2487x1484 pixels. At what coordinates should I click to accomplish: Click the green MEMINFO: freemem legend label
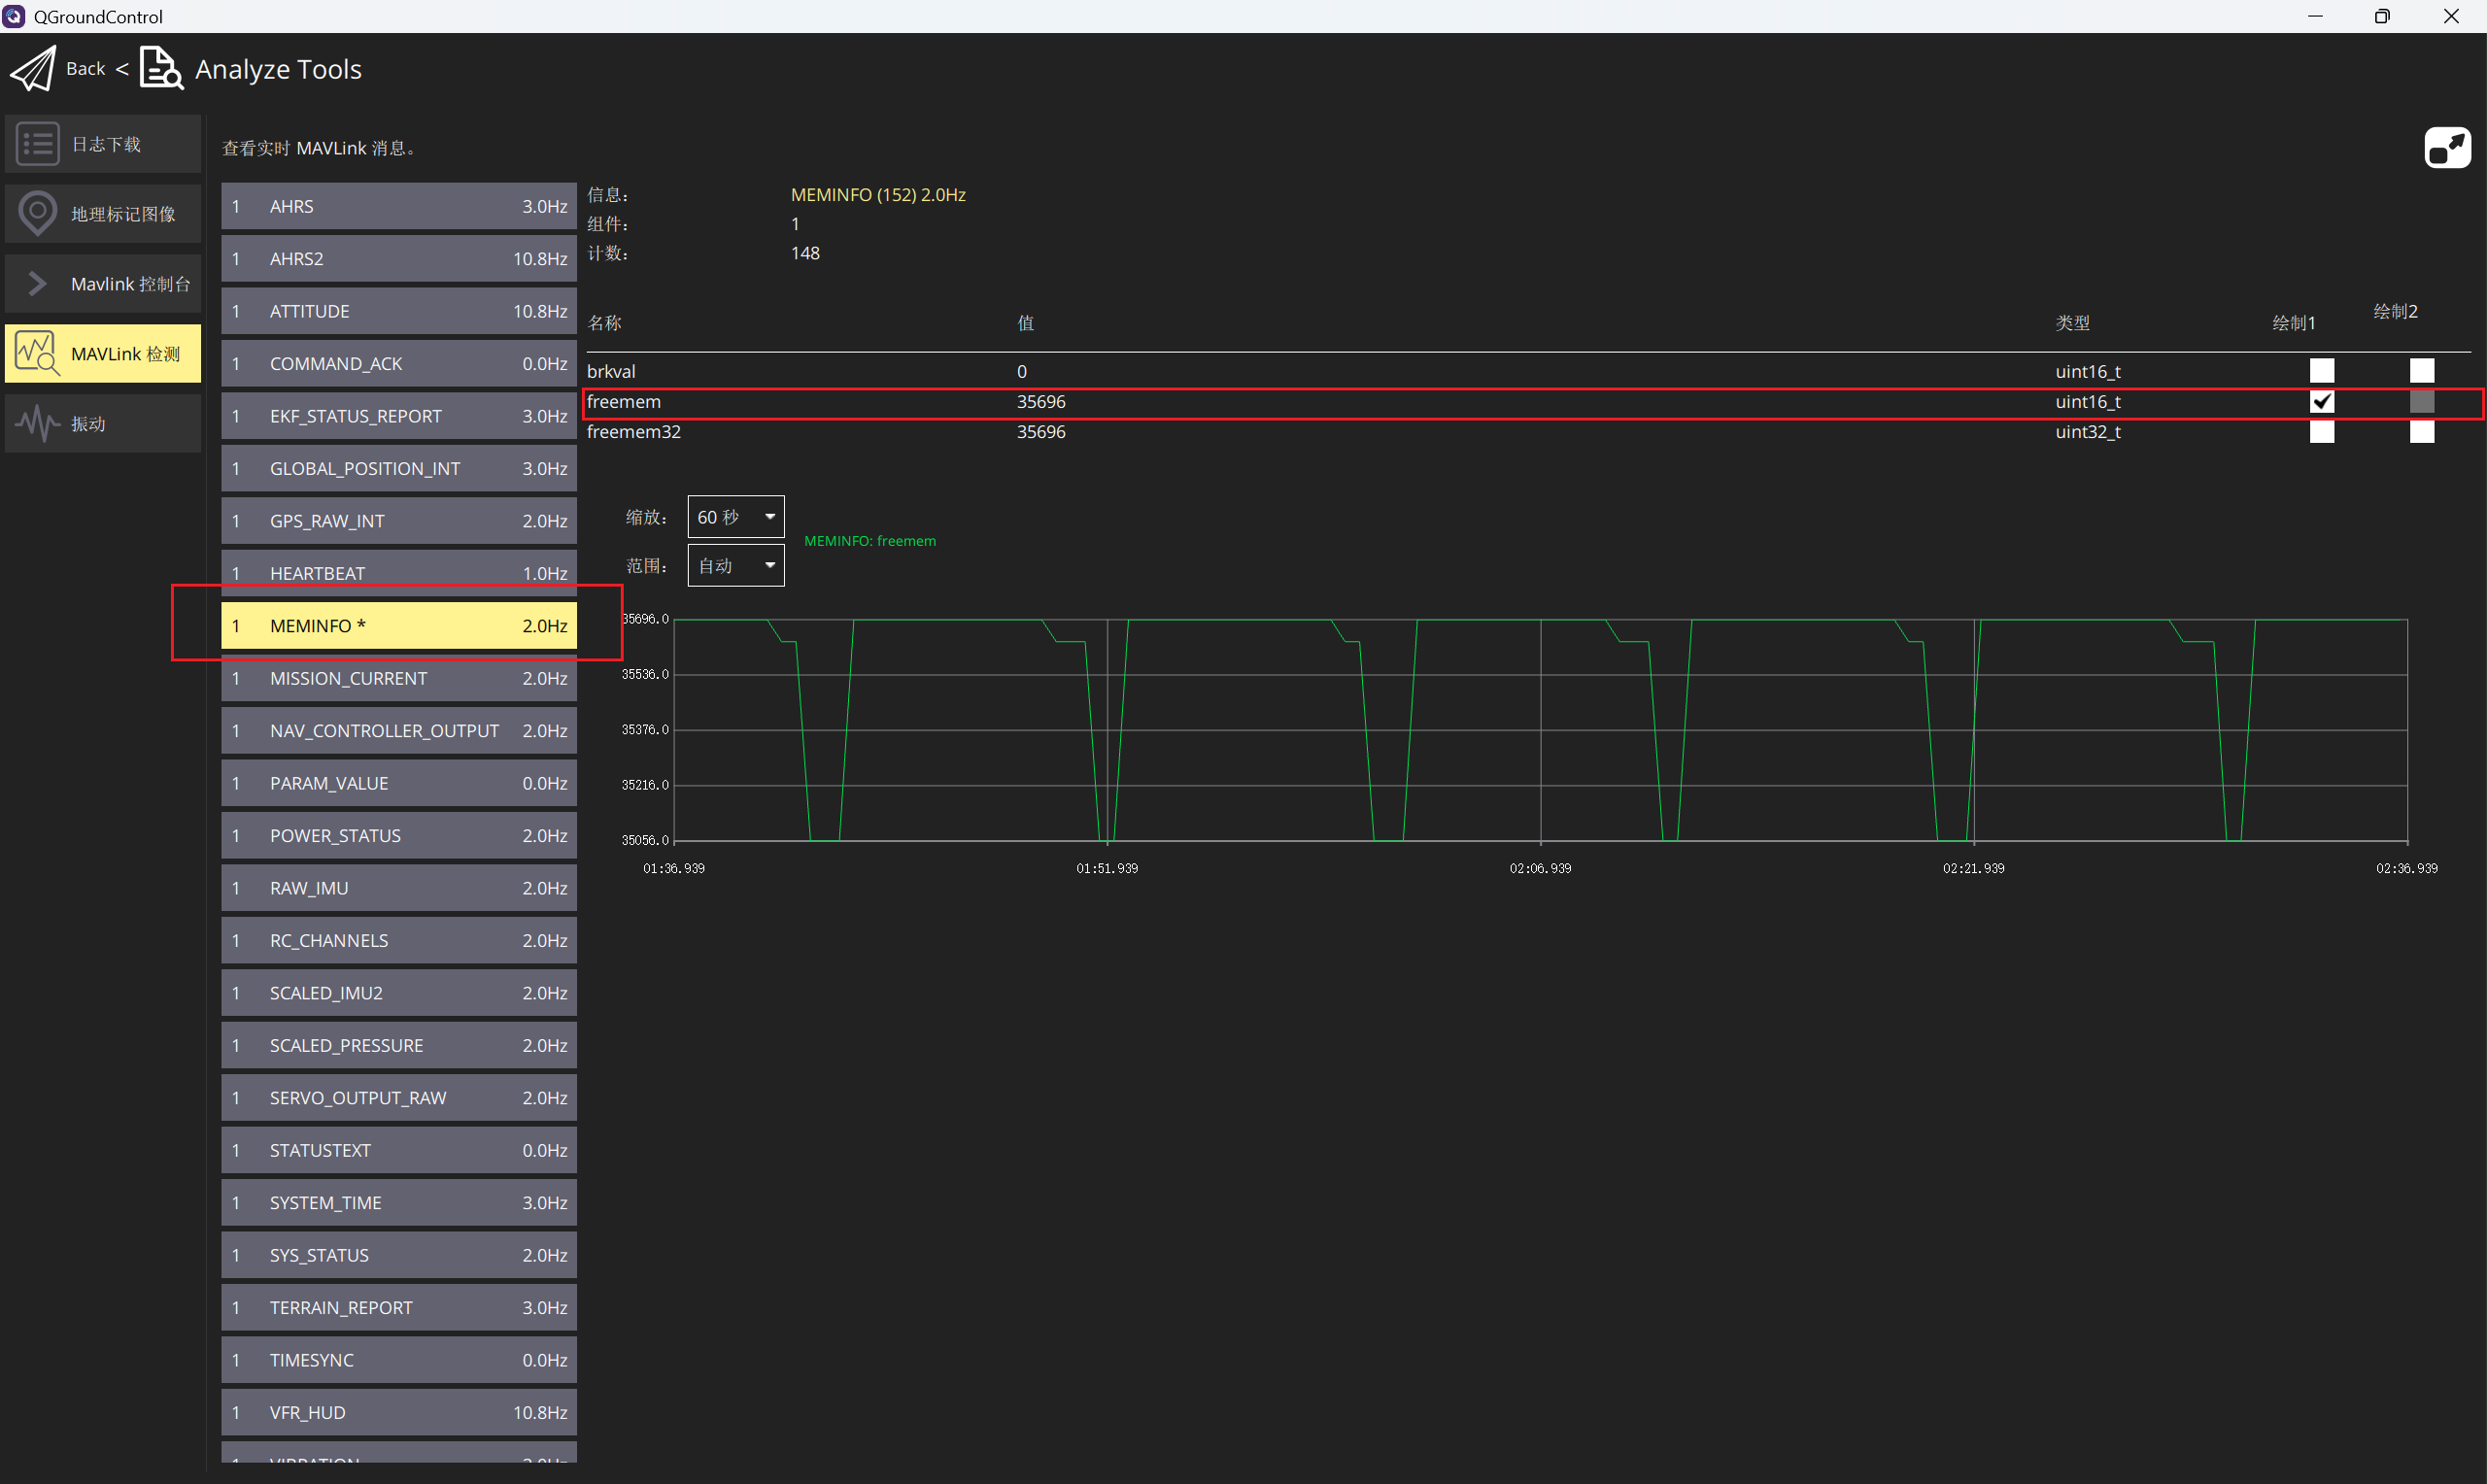pyautogui.click(x=869, y=541)
